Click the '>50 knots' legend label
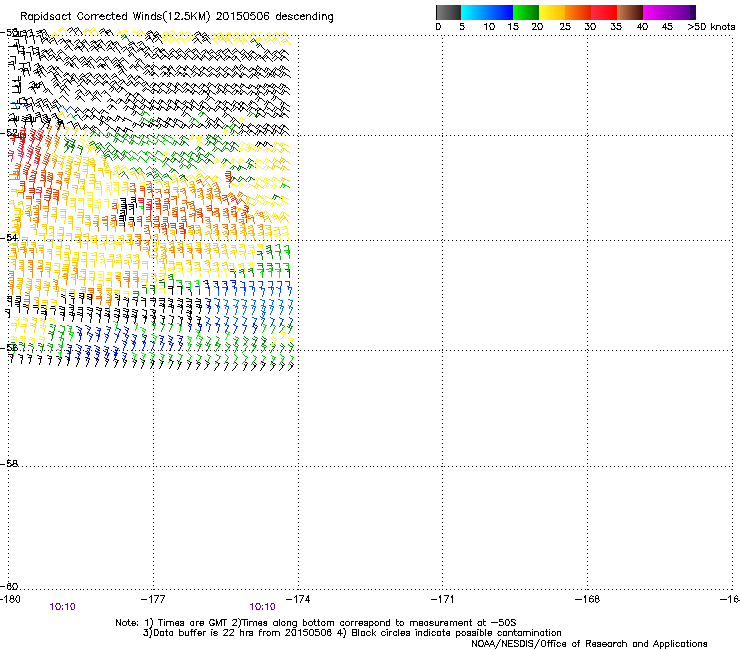The width and height of the screenshot is (740, 650). tap(711, 27)
